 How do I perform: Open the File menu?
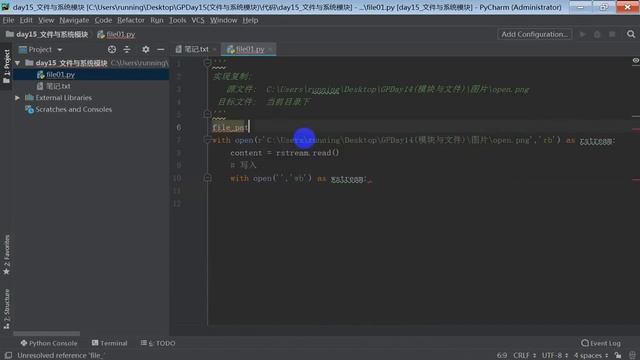(8, 20)
